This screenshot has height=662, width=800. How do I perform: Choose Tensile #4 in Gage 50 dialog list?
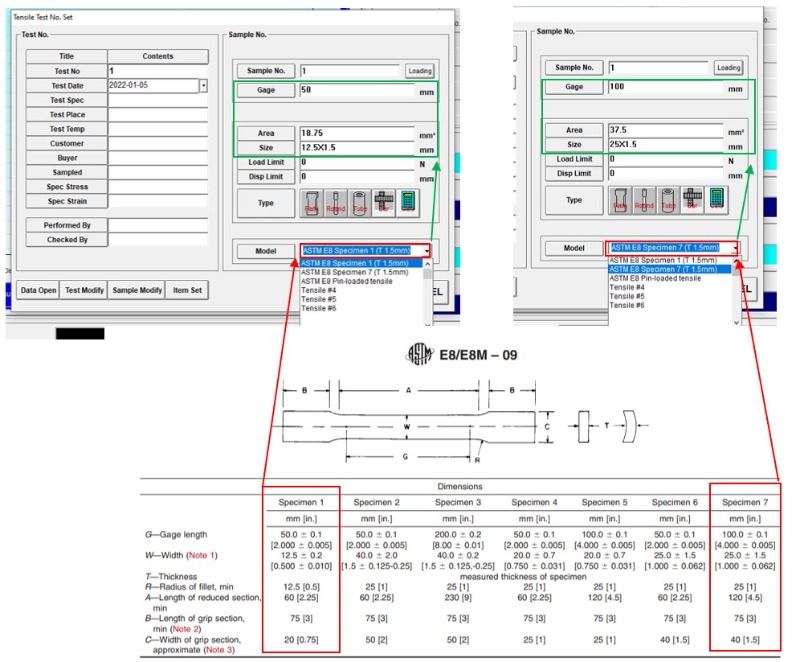(318, 290)
